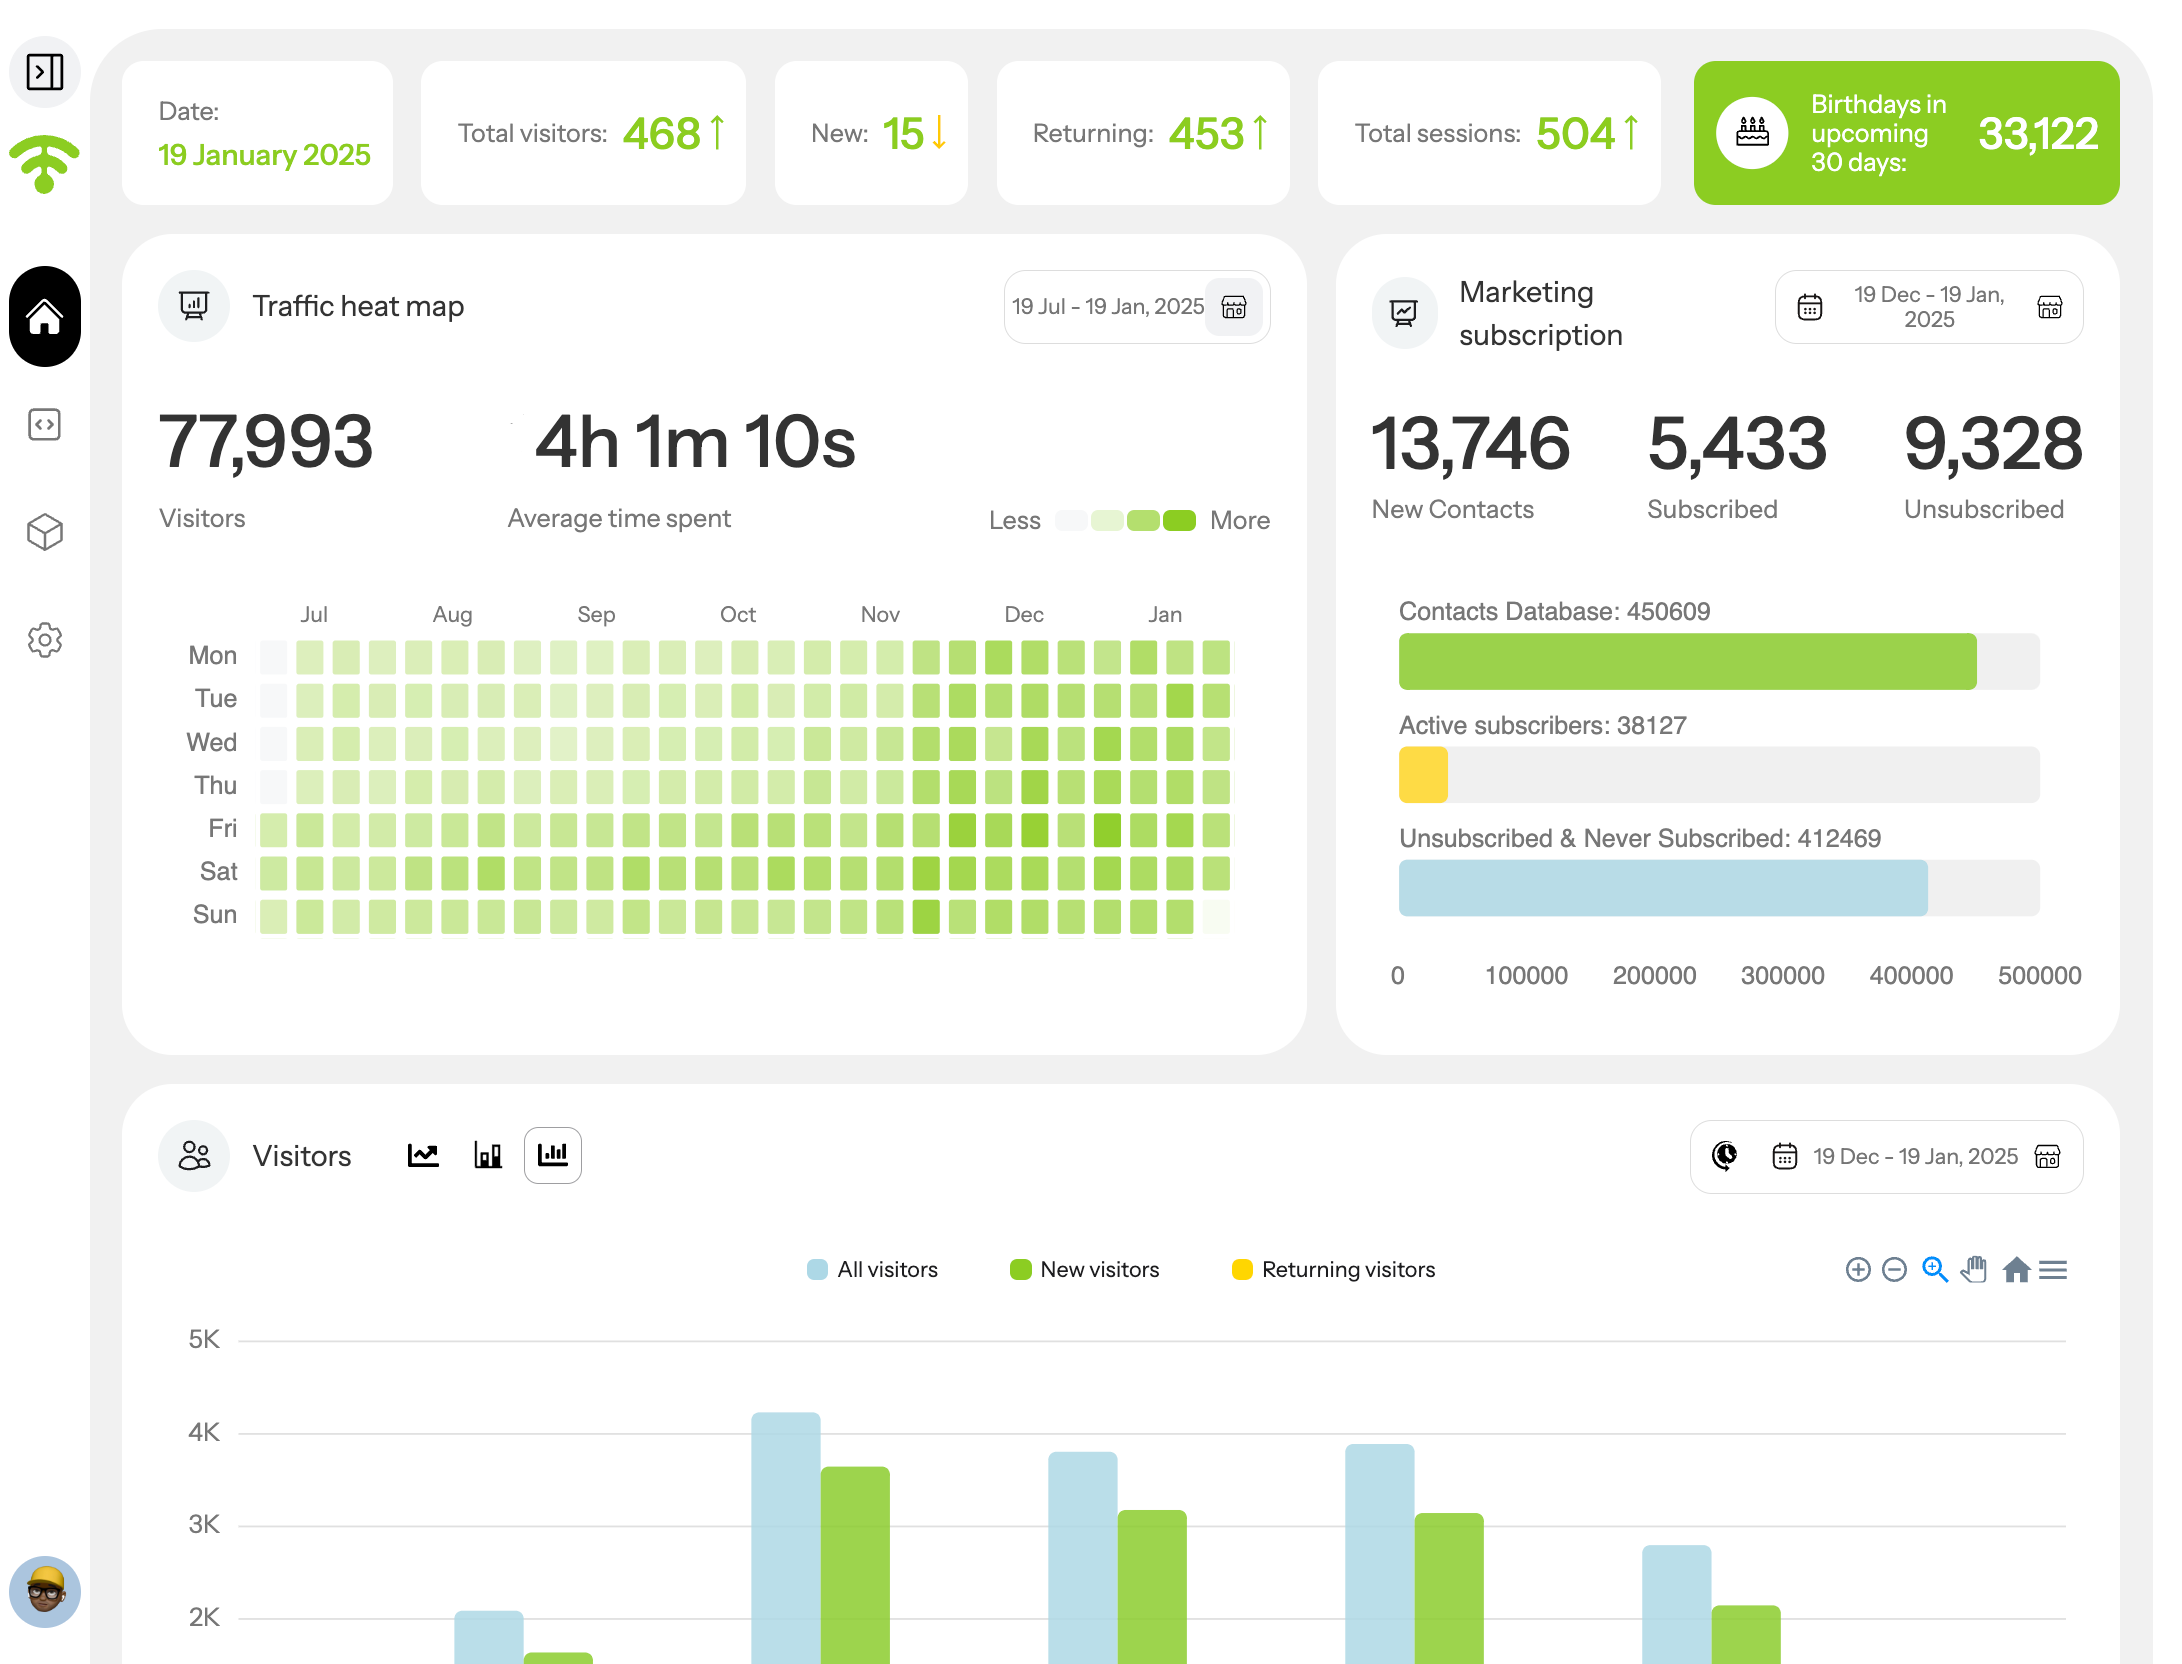
Task: Click the Unsubscribed & Never Subscribed blue bar
Action: click(x=1663, y=888)
